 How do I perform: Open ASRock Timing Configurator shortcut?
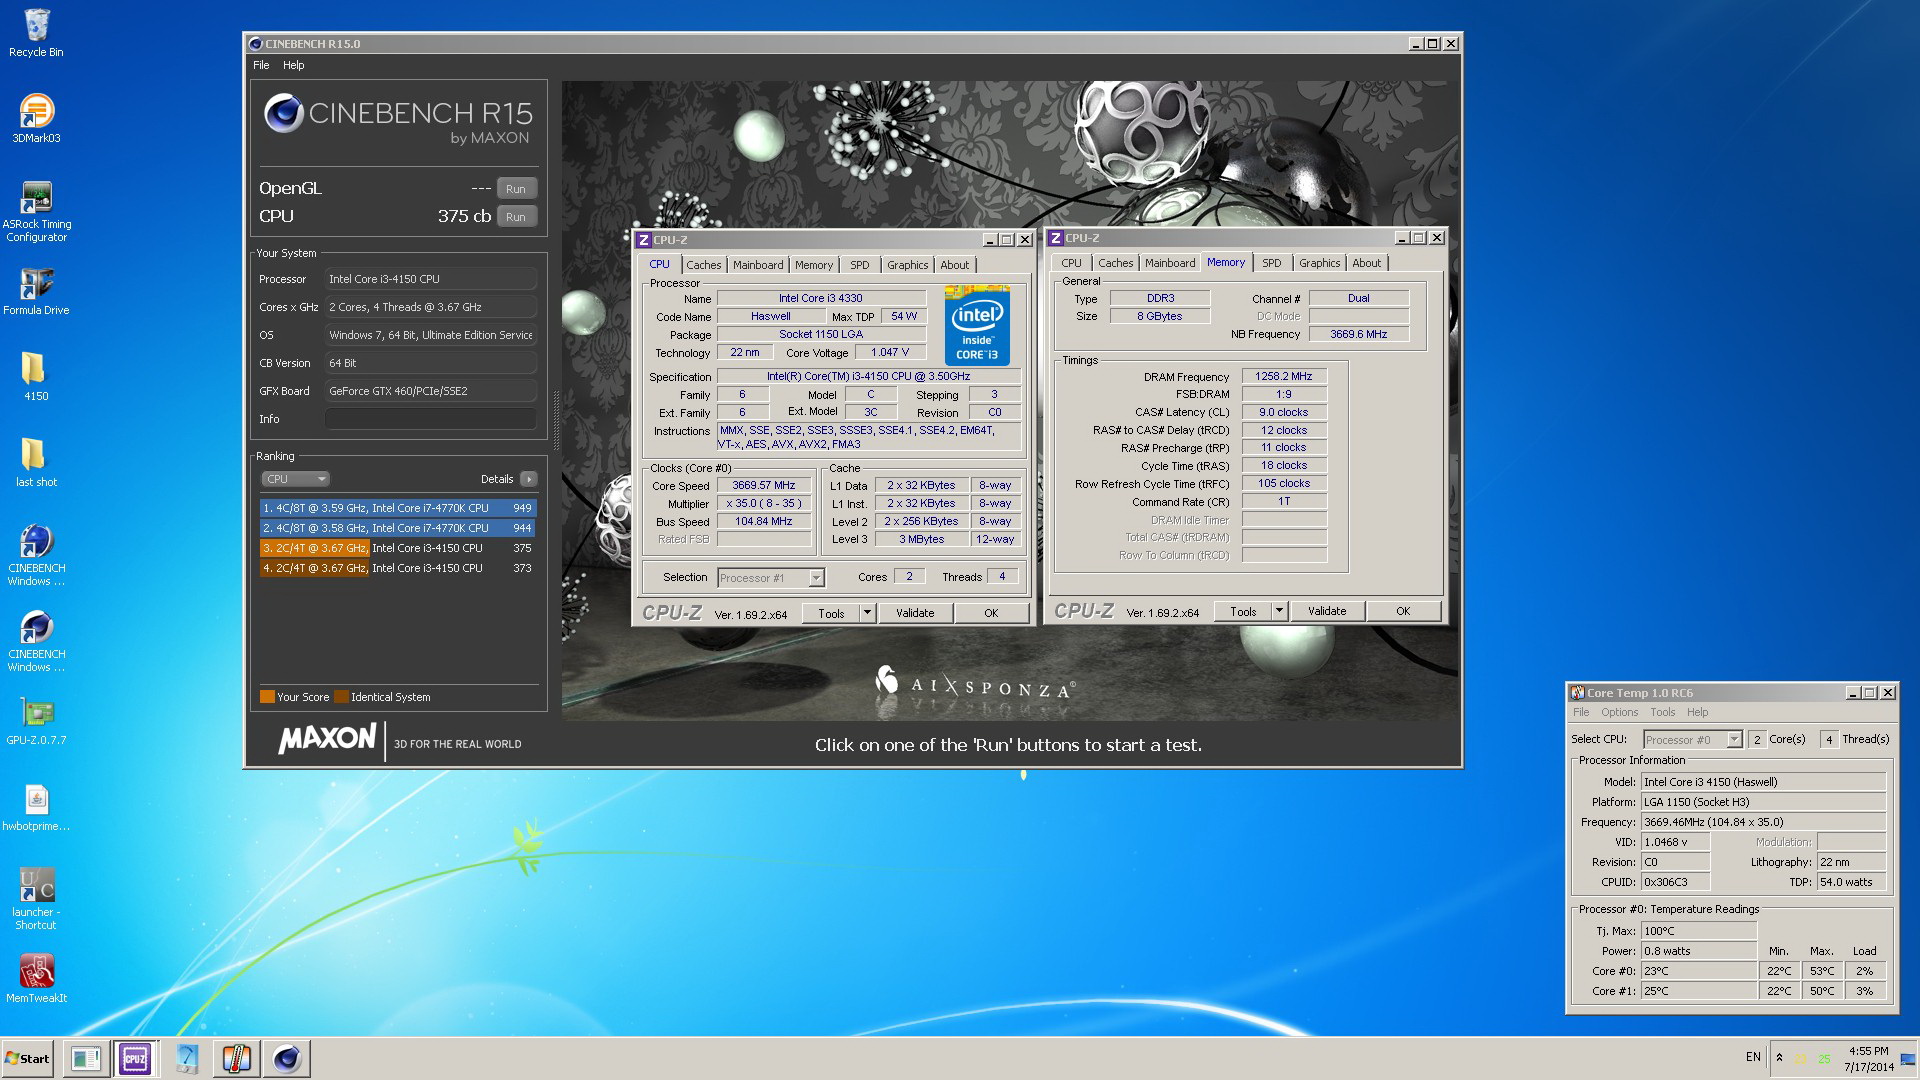coord(36,211)
